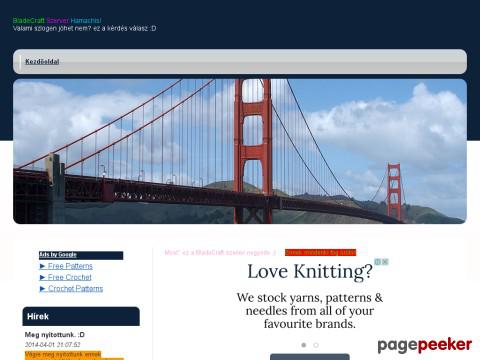480x360 pixels.
Task: Select the first carousel dot in the ad
Action: [304, 345]
